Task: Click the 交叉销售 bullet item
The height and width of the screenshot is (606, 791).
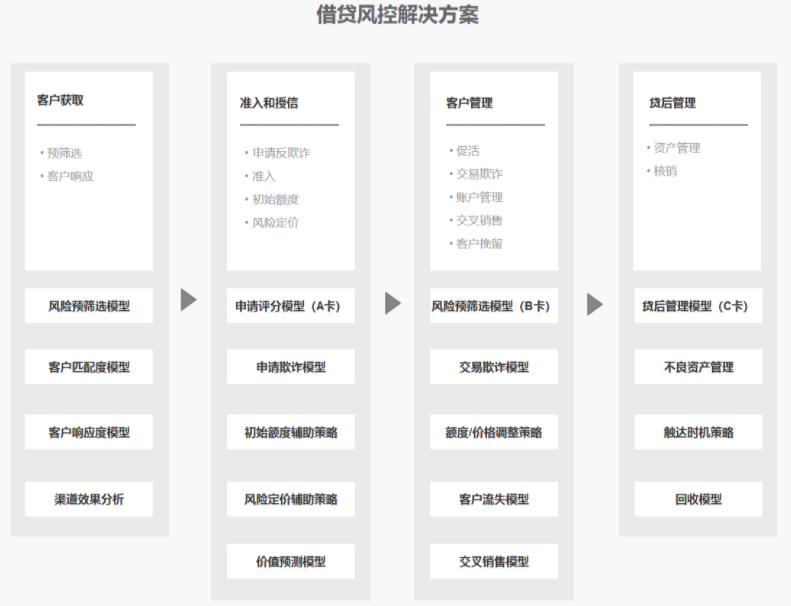Action: pyautogui.click(x=476, y=221)
